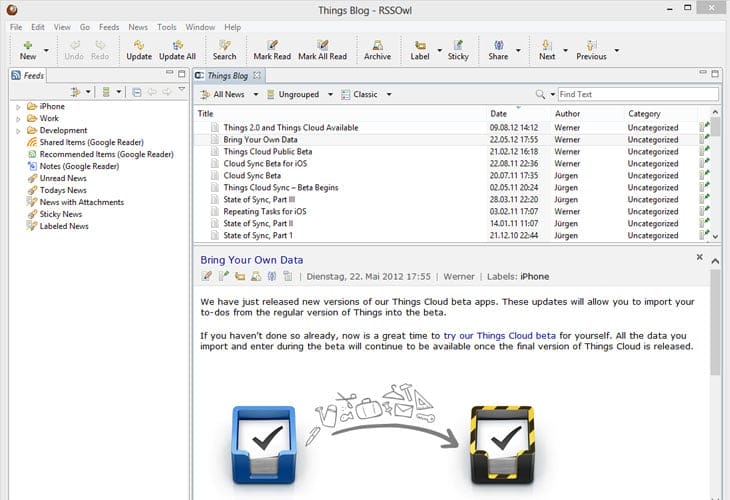Open the Share dropdown arrow
This screenshot has height=500, width=730.
click(518, 50)
